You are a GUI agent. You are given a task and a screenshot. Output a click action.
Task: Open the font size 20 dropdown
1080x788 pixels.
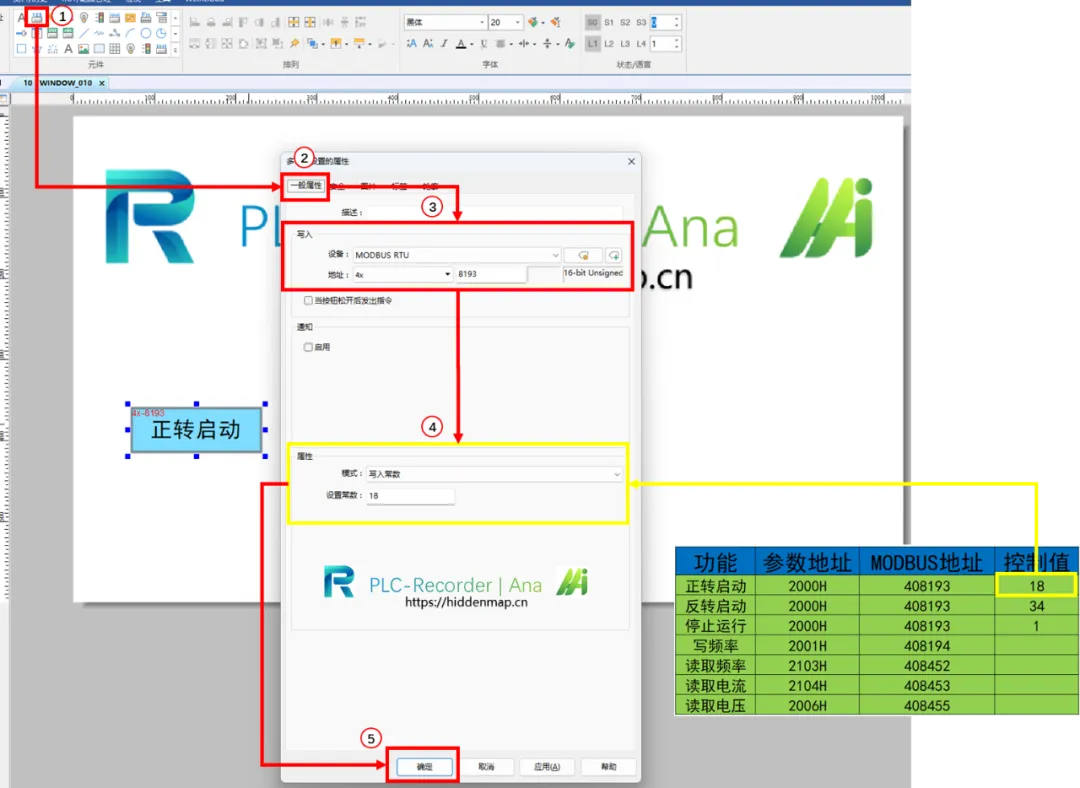pyautogui.click(x=517, y=22)
